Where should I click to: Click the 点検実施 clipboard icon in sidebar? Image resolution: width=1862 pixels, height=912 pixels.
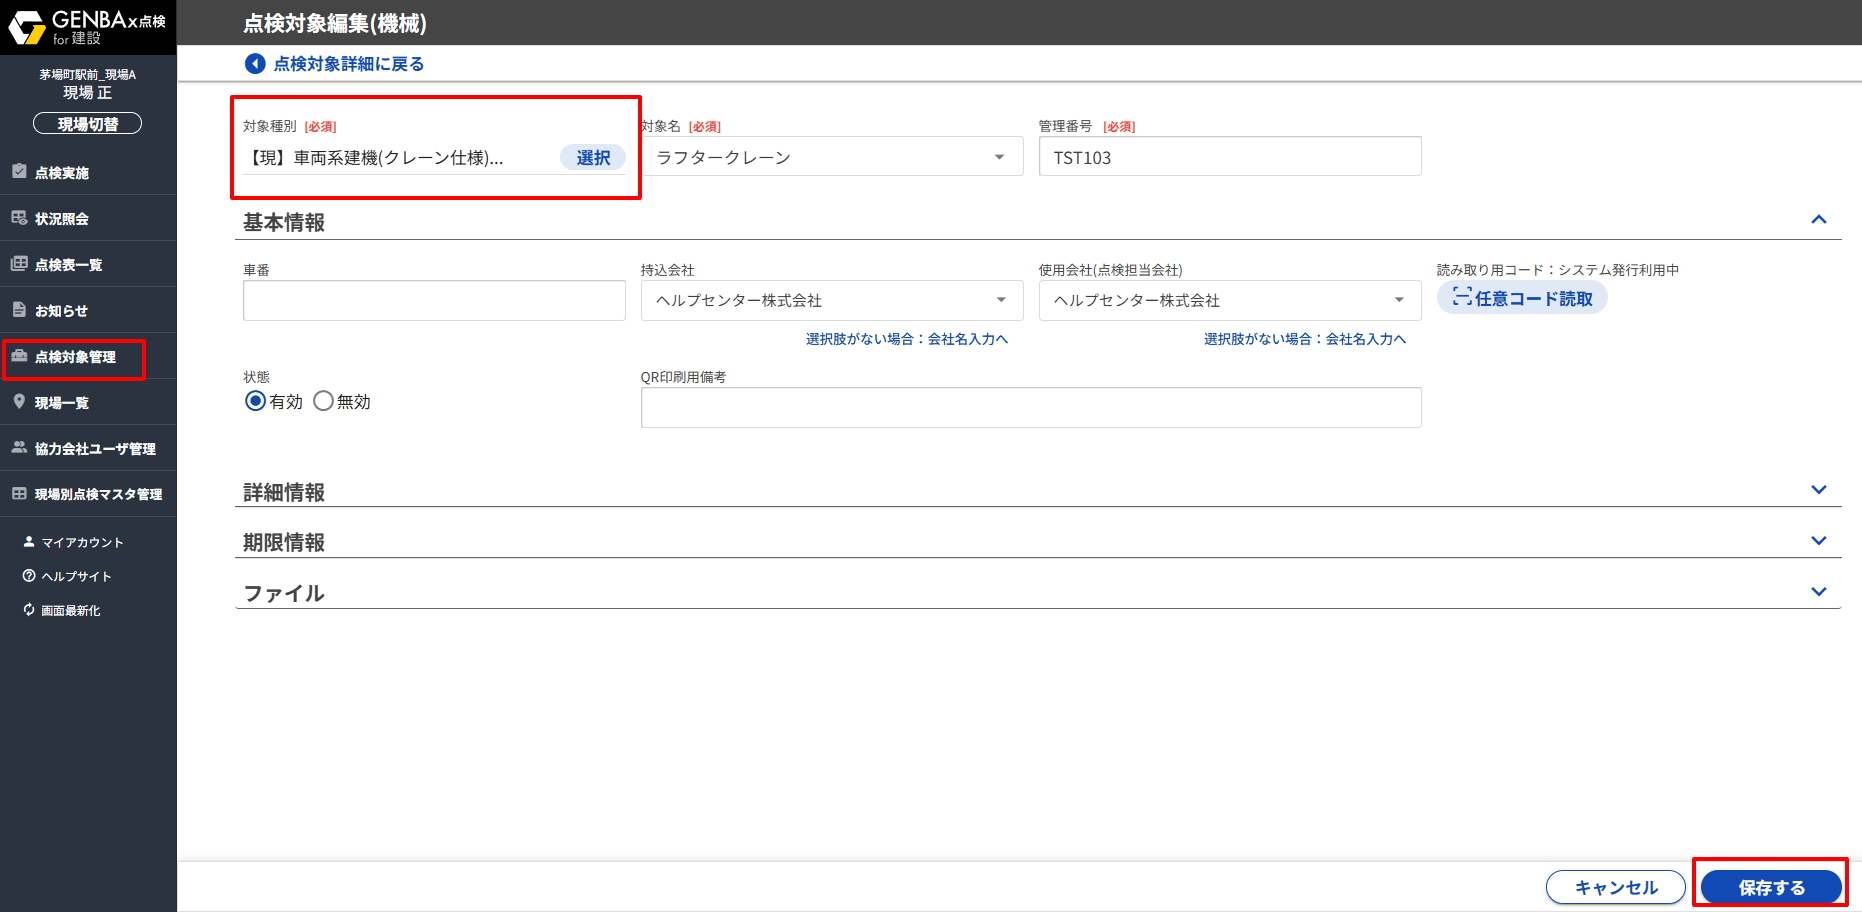pyautogui.click(x=19, y=171)
